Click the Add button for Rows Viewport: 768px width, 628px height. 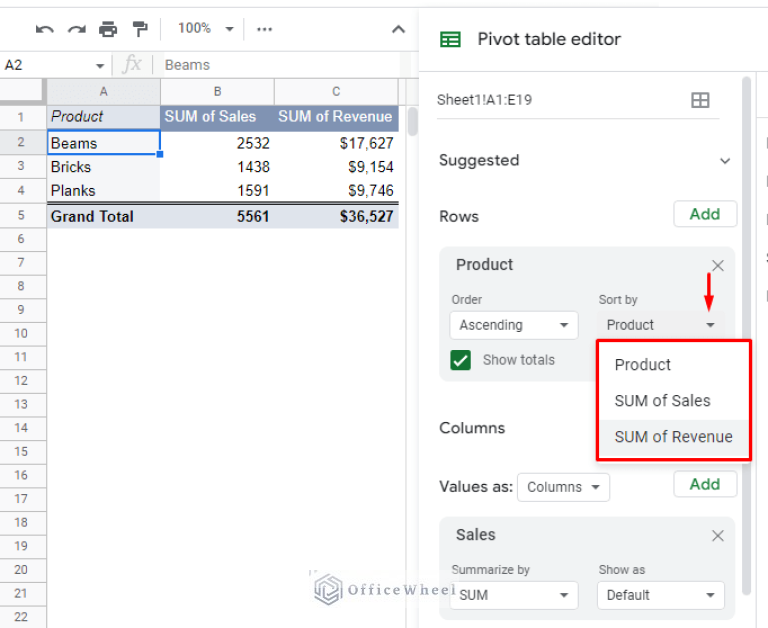704,214
